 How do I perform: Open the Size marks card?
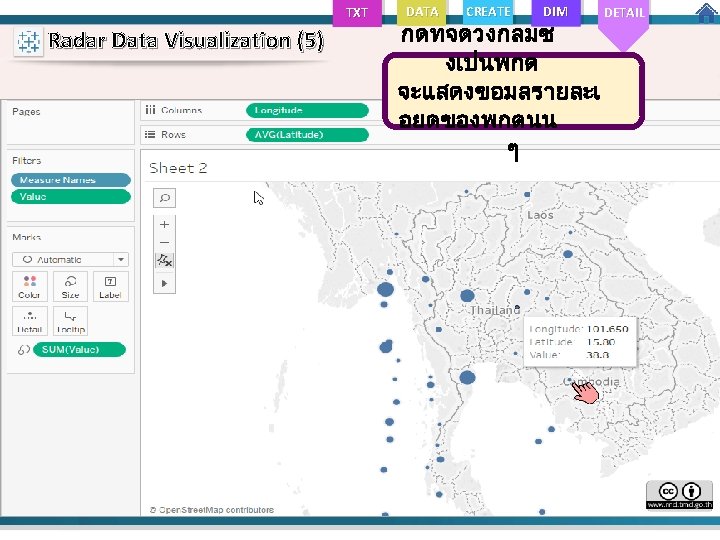point(70,287)
